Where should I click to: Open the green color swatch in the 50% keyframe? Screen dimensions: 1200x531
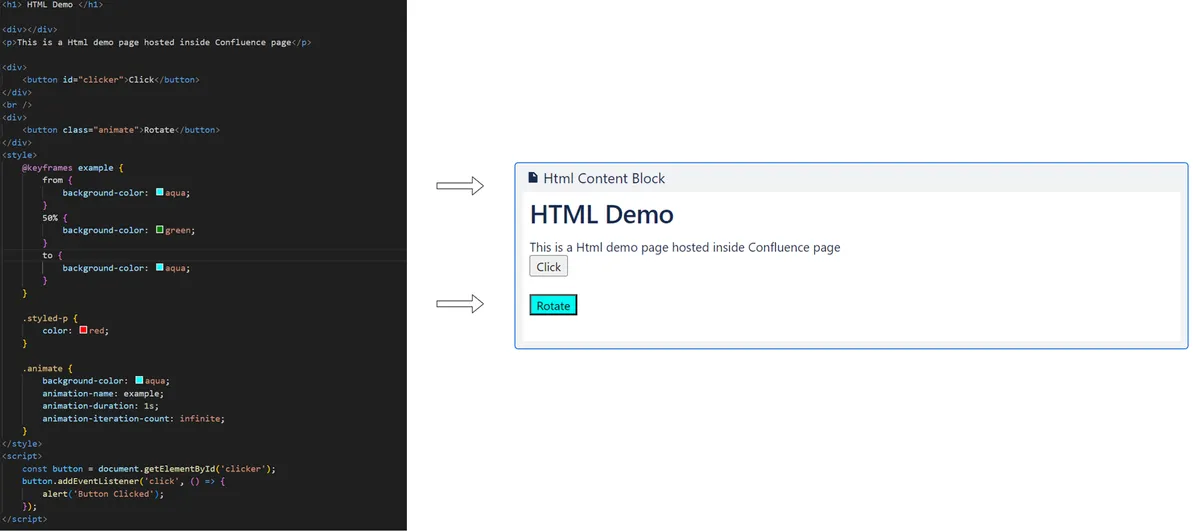pyautogui.click(x=160, y=230)
